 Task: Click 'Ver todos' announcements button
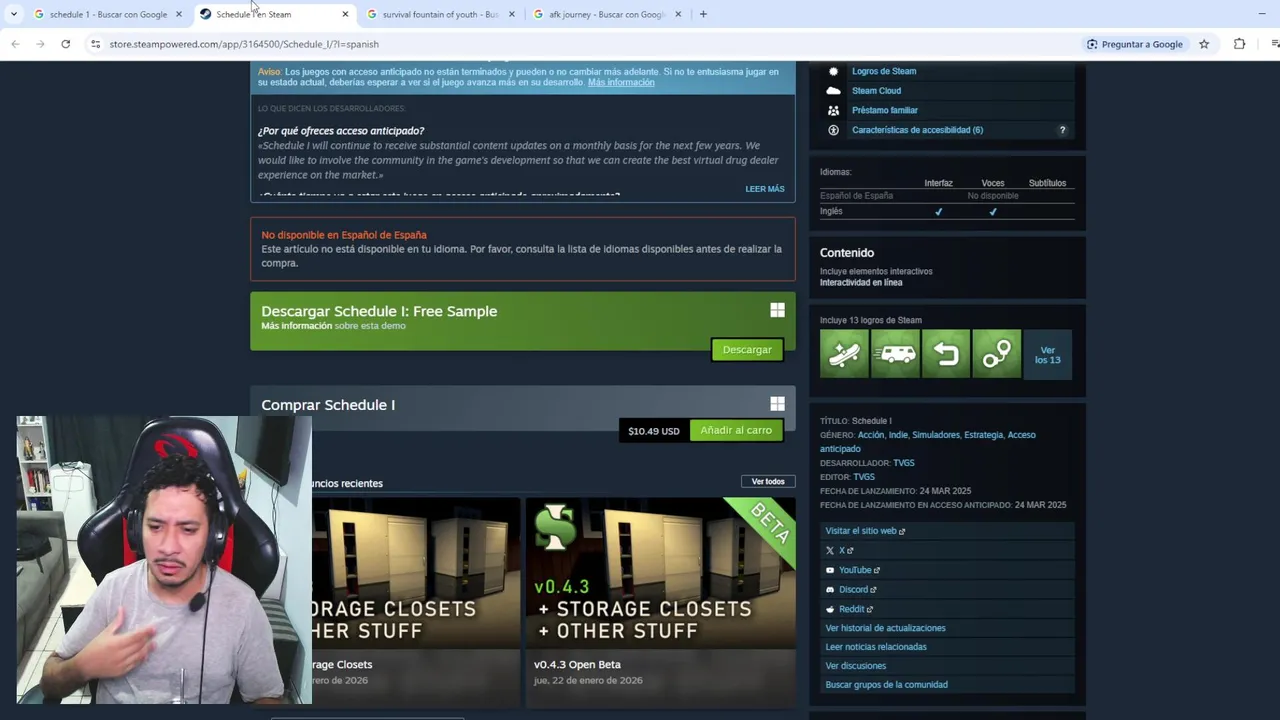(x=768, y=482)
